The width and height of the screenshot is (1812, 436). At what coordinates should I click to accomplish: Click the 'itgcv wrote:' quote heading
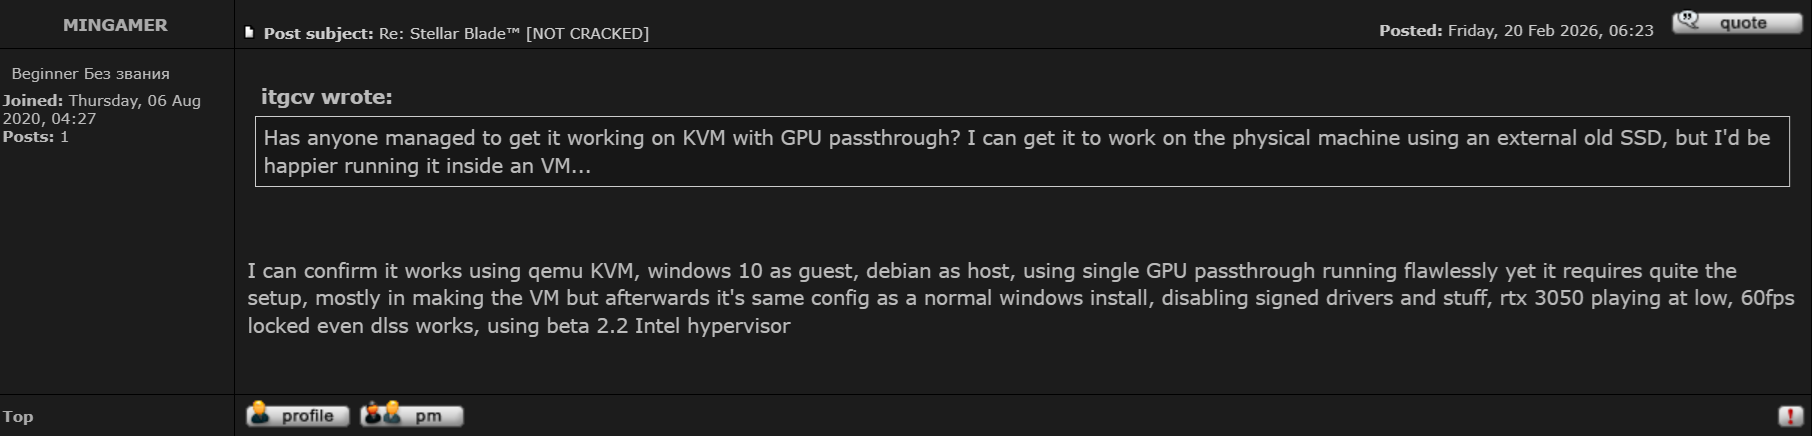tap(326, 97)
